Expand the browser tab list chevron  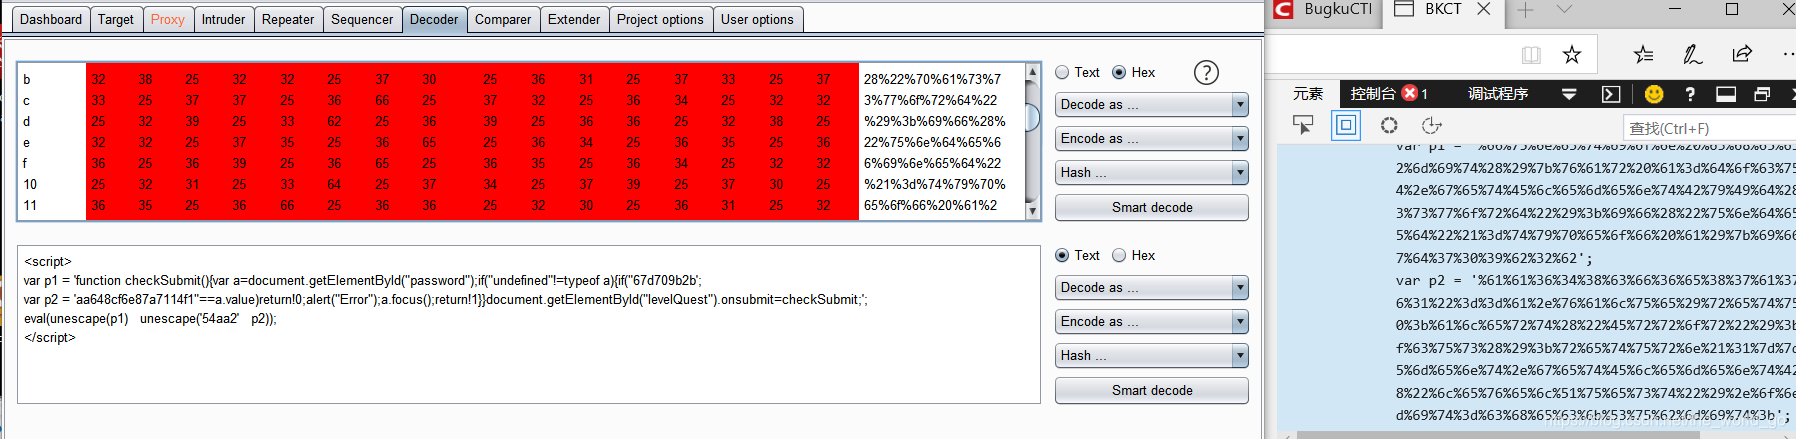pos(1565,10)
